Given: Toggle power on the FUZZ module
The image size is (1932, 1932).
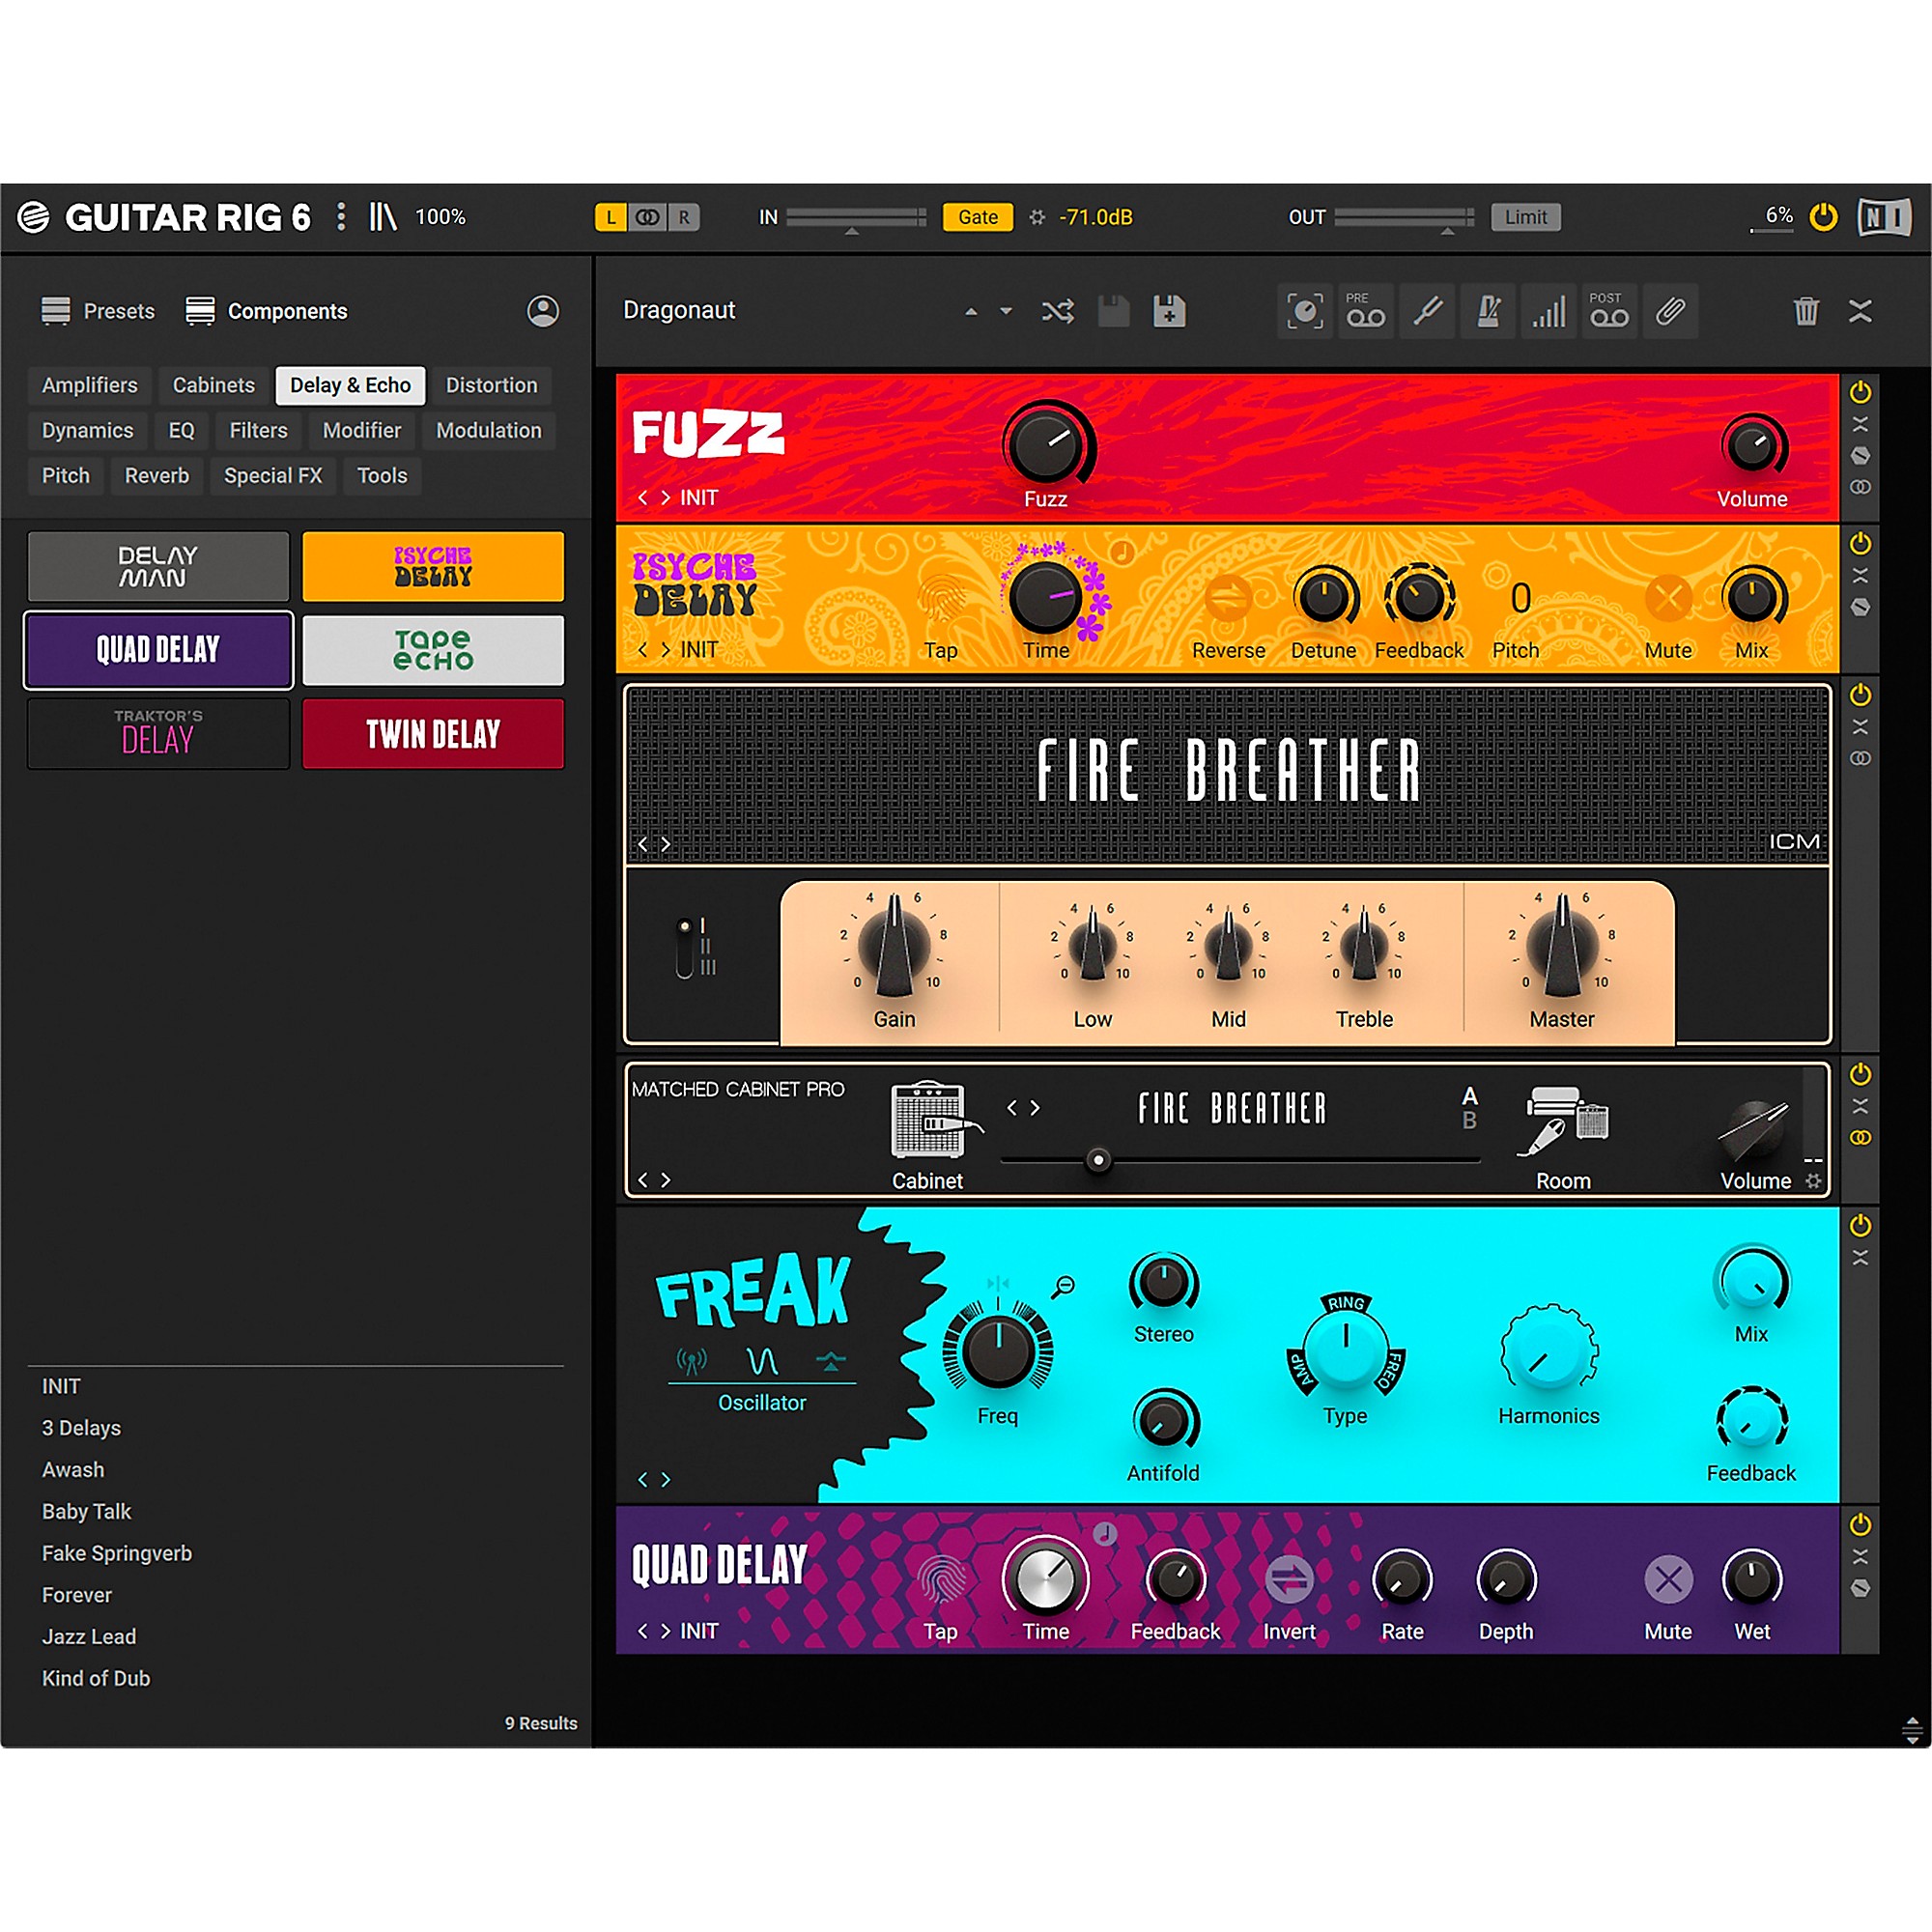Looking at the screenshot, I should pyautogui.click(x=1860, y=392).
